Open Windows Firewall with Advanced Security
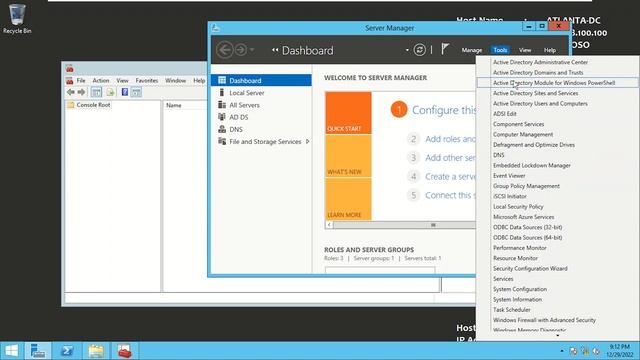 (x=544, y=320)
